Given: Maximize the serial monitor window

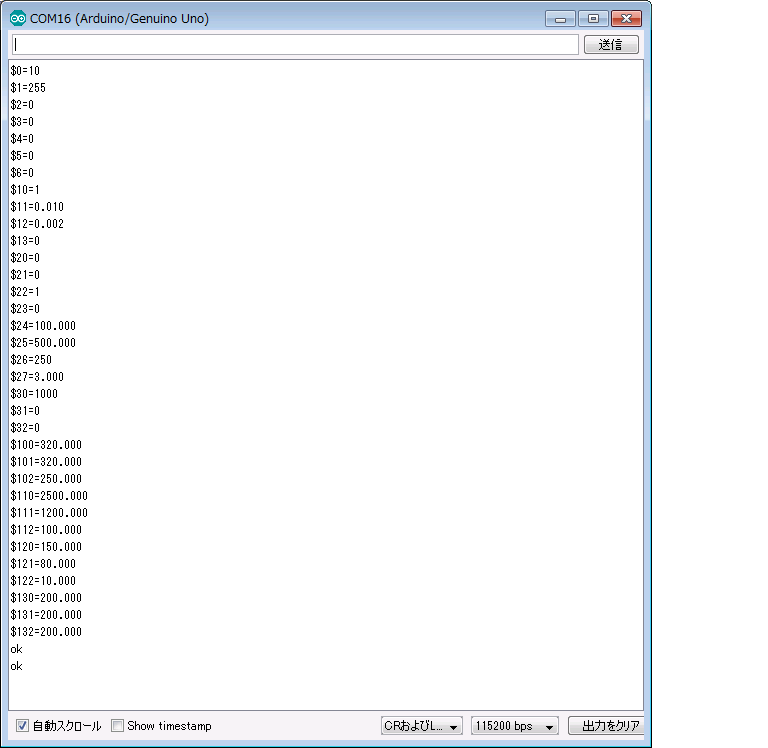Looking at the screenshot, I should (592, 18).
